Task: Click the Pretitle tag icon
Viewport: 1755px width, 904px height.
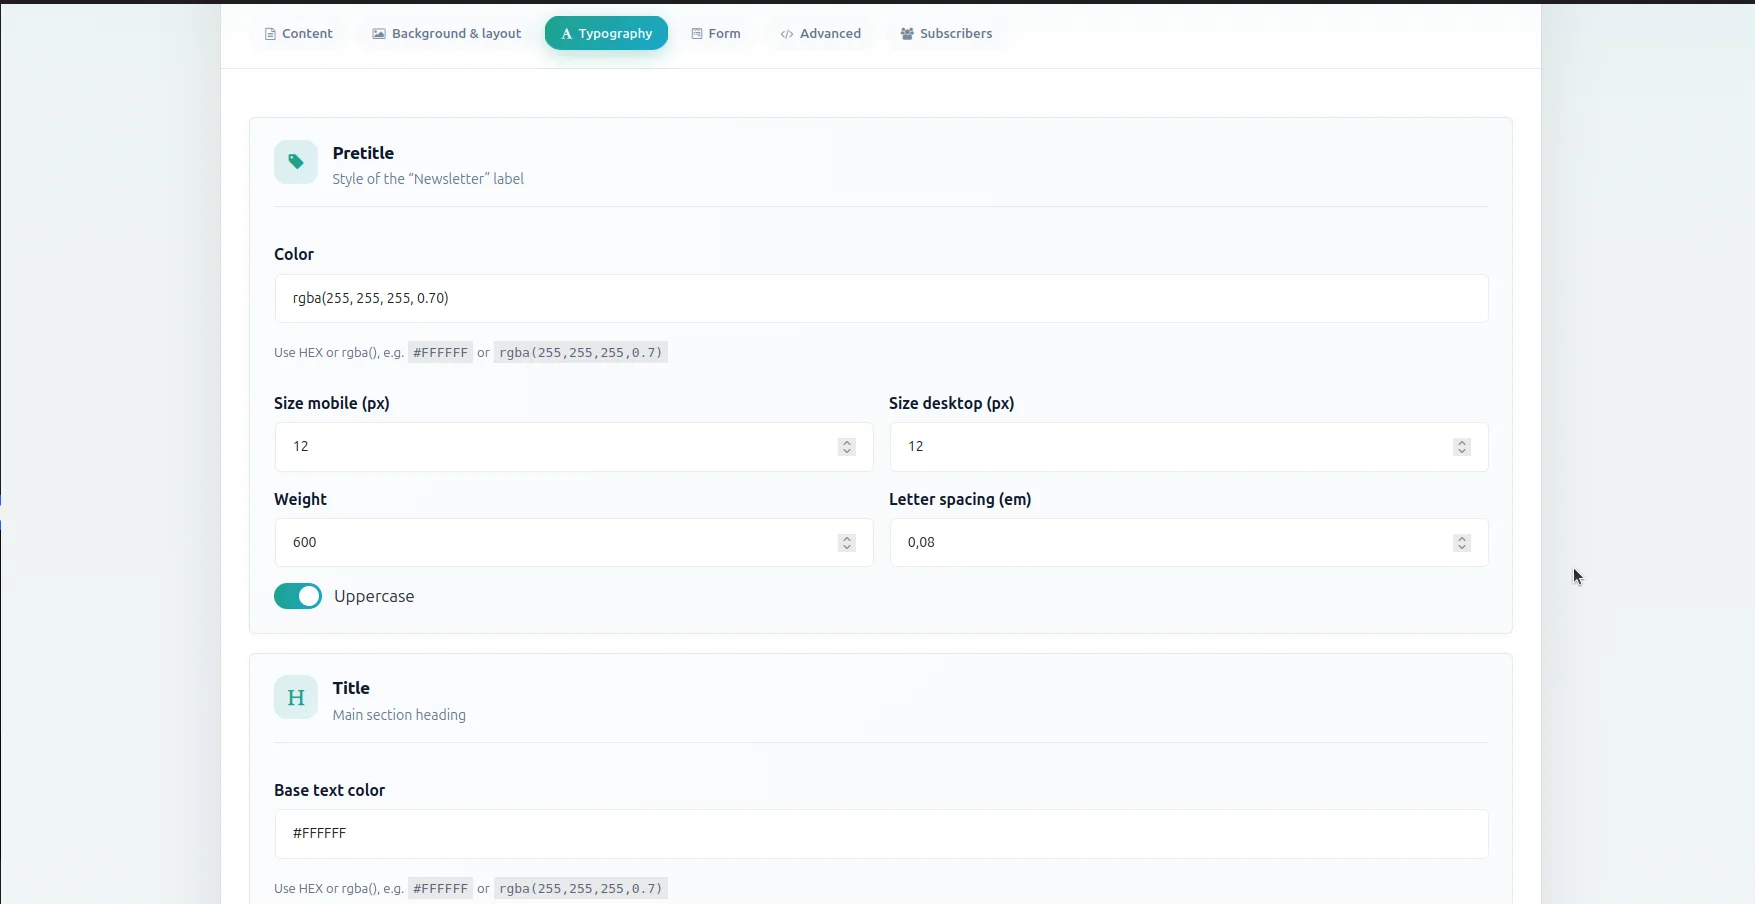Action: 296,162
